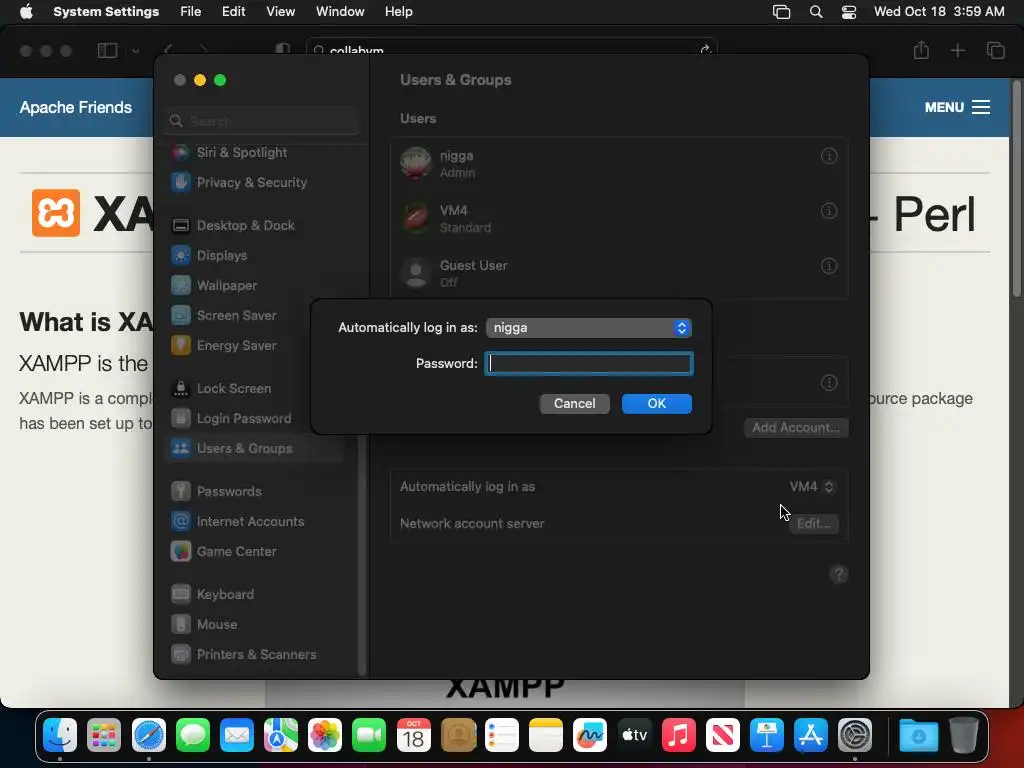Open System Settings gear in Dock
Viewport: 1024px width, 768px height.
coord(855,735)
